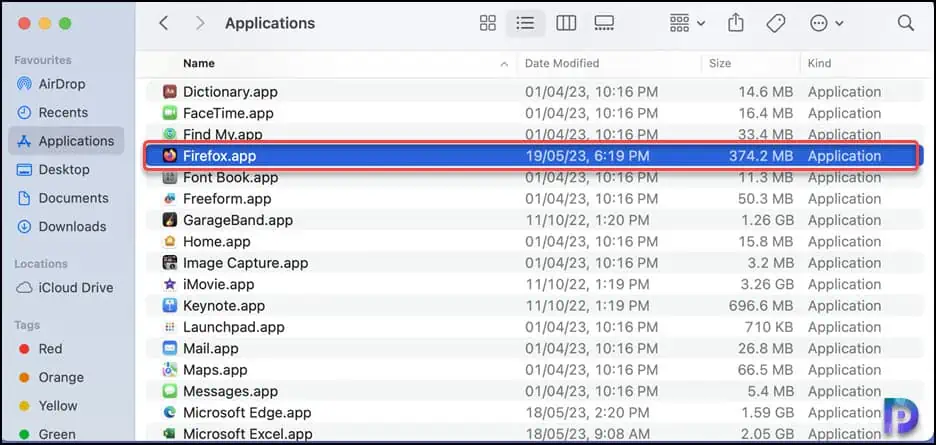Click the Mail.app icon

(170, 348)
